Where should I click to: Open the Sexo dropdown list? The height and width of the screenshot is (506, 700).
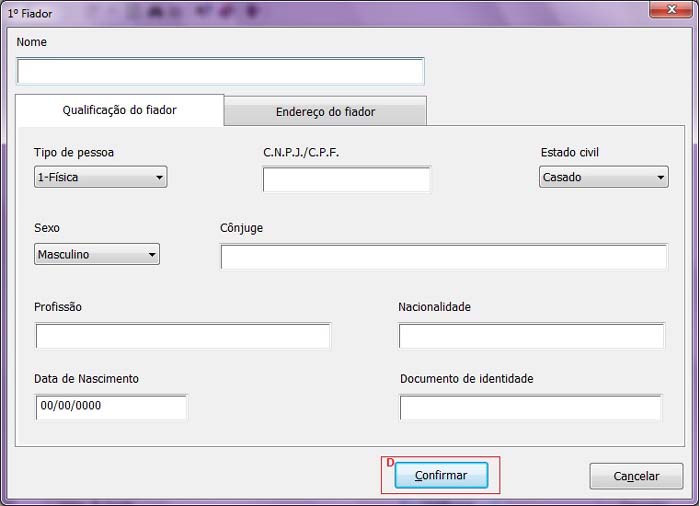click(x=96, y=255)
